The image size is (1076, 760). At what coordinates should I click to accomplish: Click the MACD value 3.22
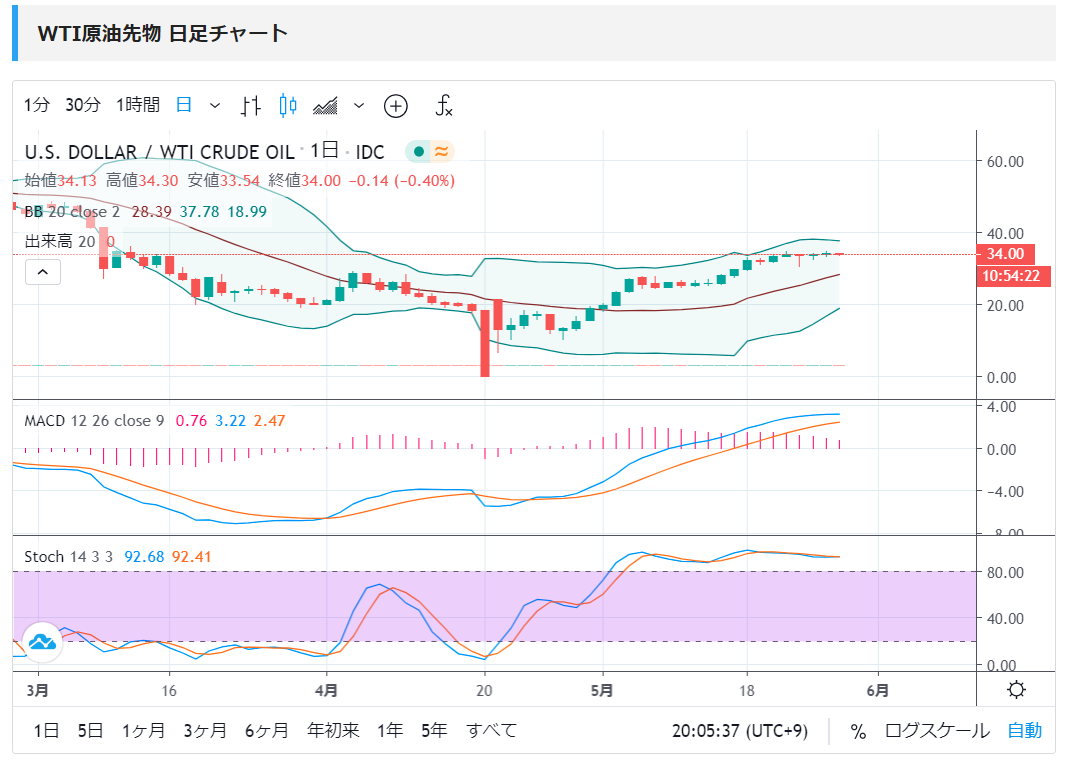pos(231,420)
